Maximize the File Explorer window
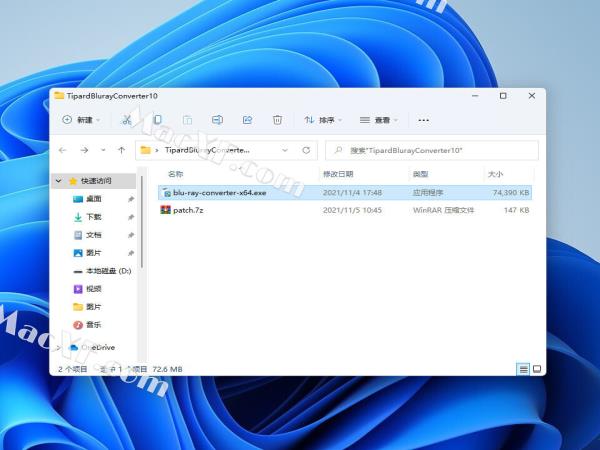The image size is (600, 450). pyautogui.click(x=503, y=96)
